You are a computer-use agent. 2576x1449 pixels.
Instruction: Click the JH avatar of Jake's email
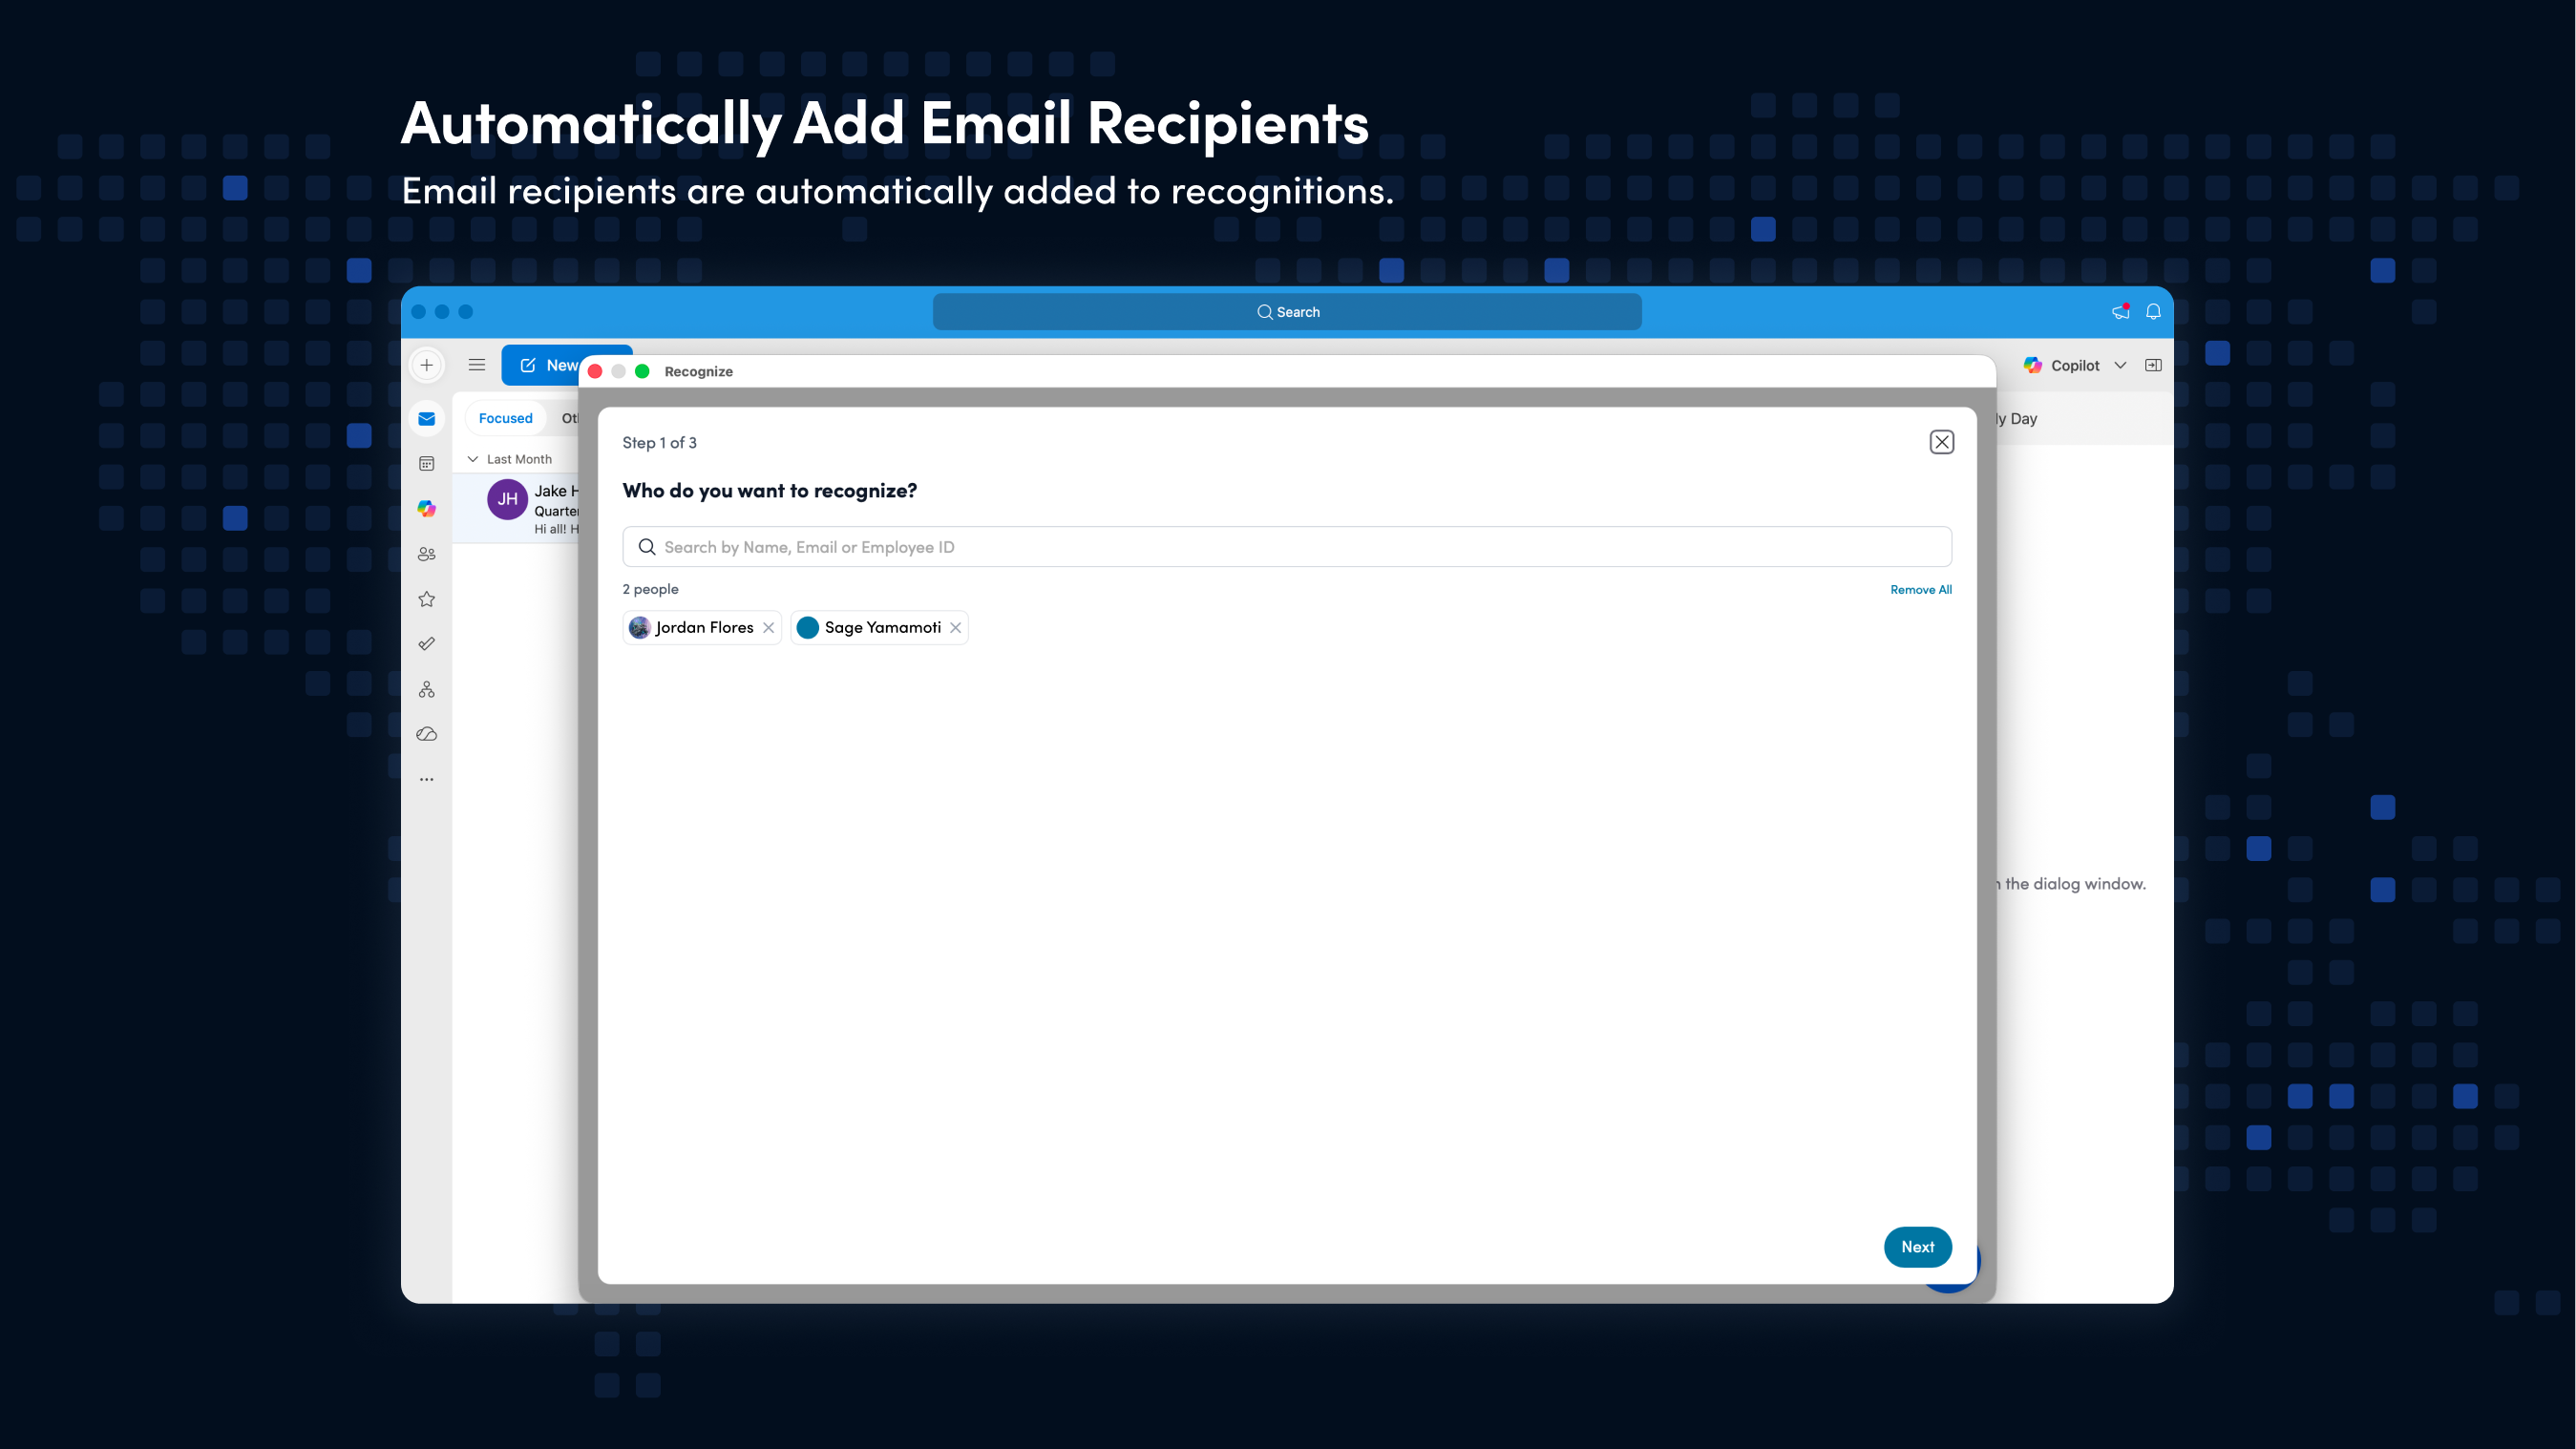tap(507, 499)
